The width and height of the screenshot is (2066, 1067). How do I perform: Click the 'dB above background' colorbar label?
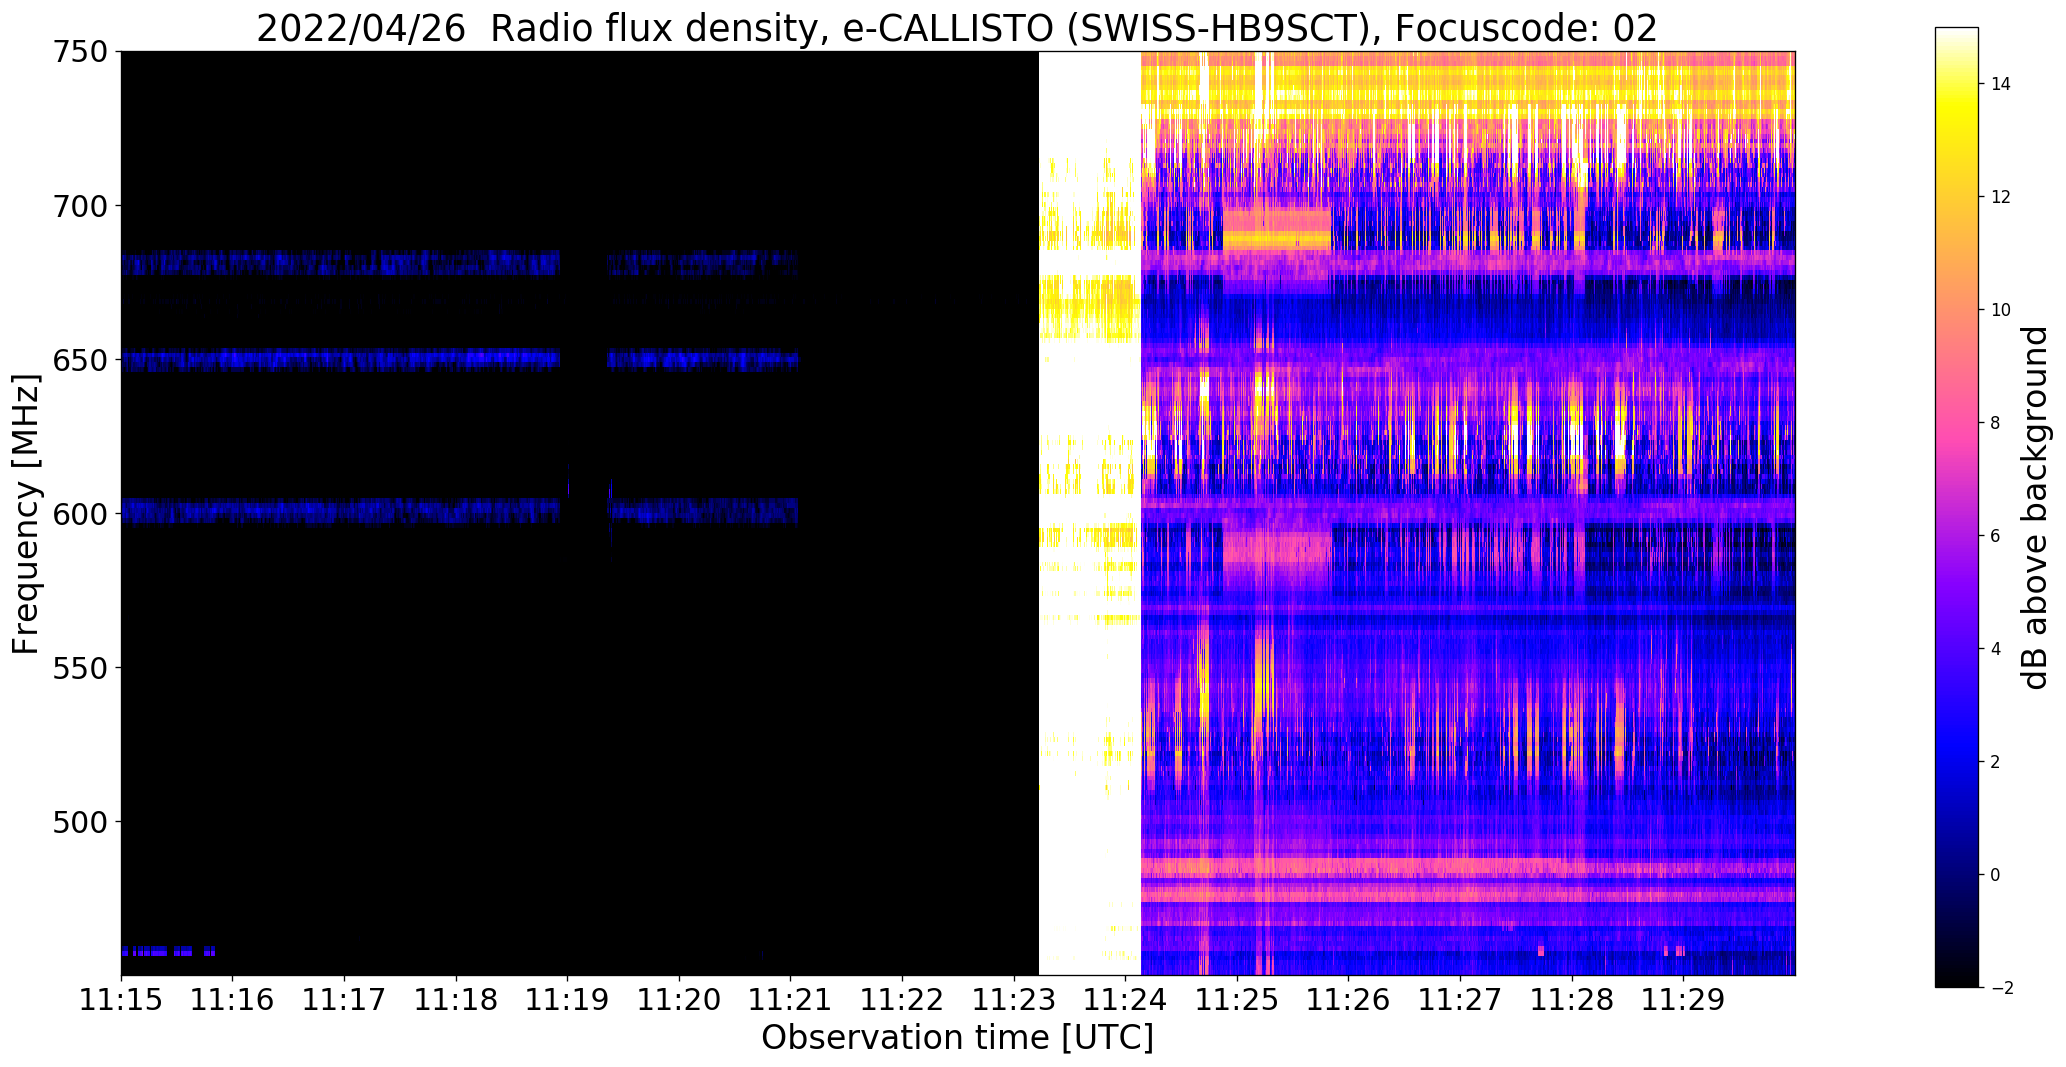point(2034,508)
